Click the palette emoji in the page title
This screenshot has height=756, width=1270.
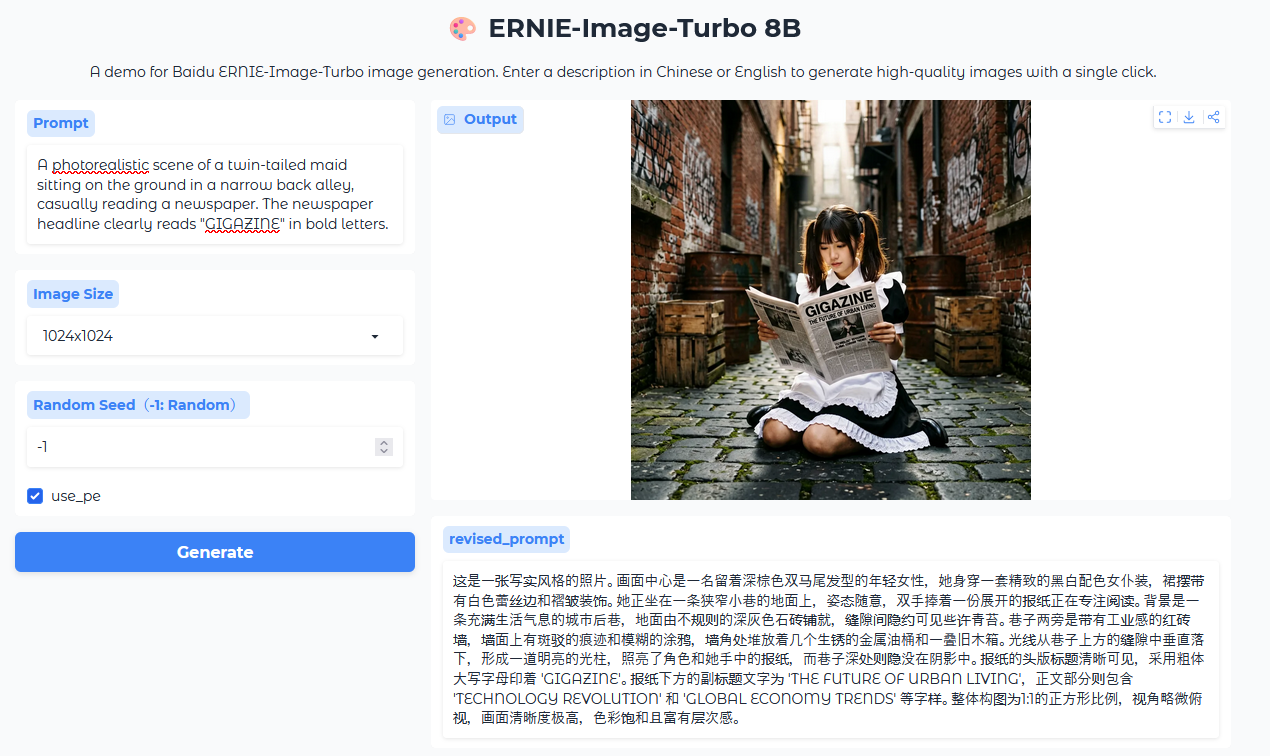(462, 29)
